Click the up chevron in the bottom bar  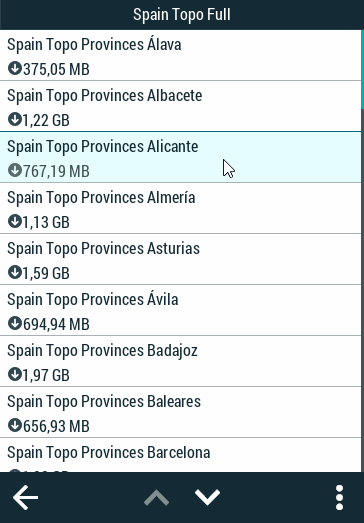156,497
